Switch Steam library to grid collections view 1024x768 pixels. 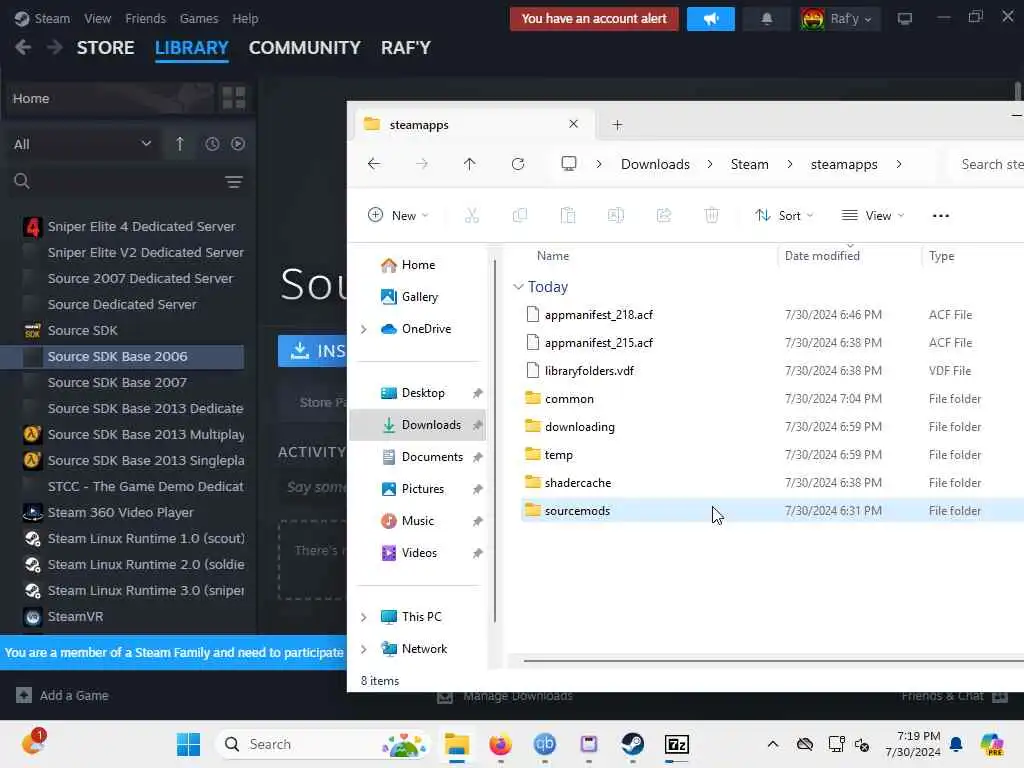(x=234, y=98)
